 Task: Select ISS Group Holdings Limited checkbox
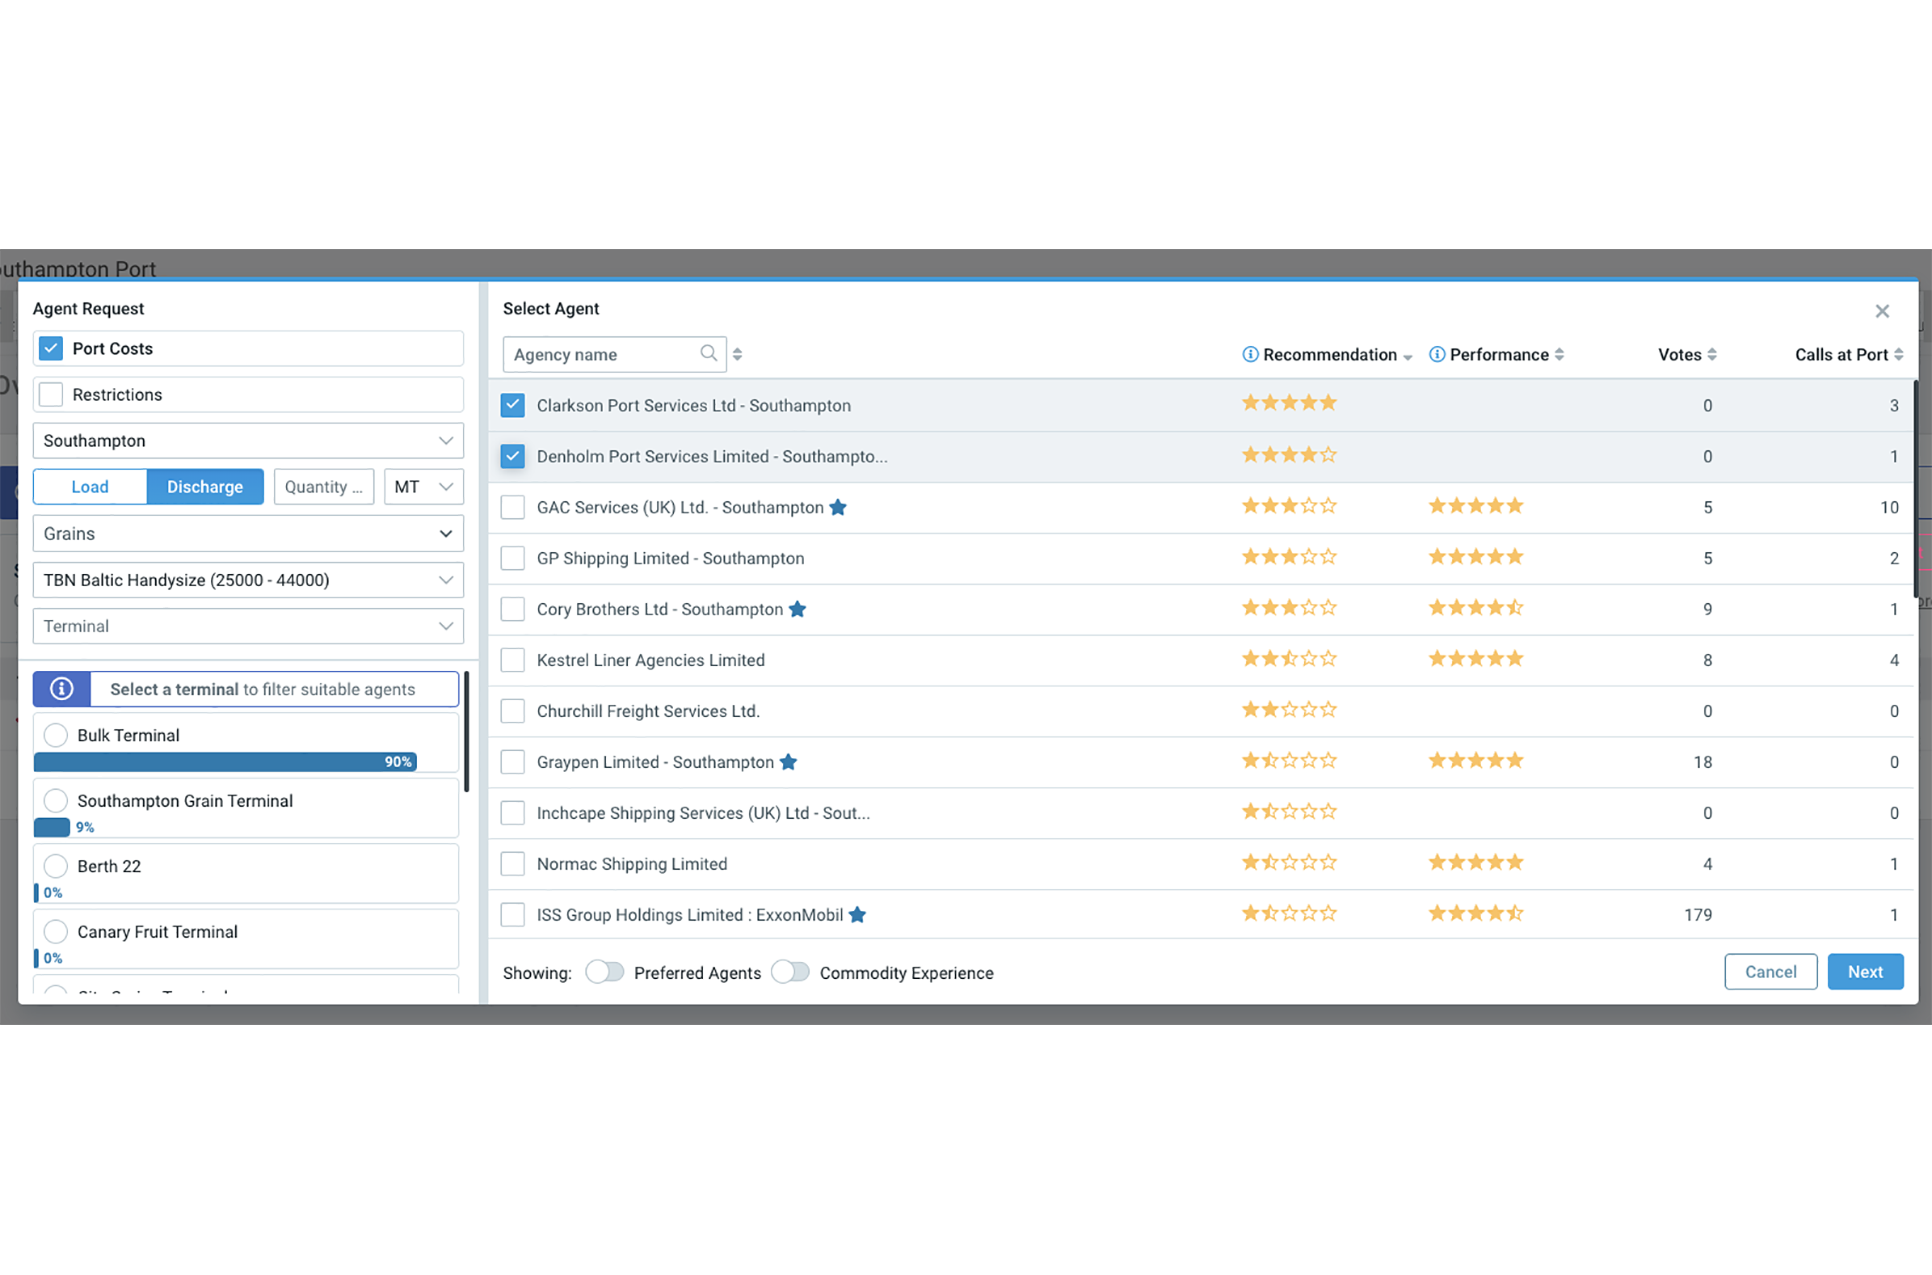pos(512,915)
